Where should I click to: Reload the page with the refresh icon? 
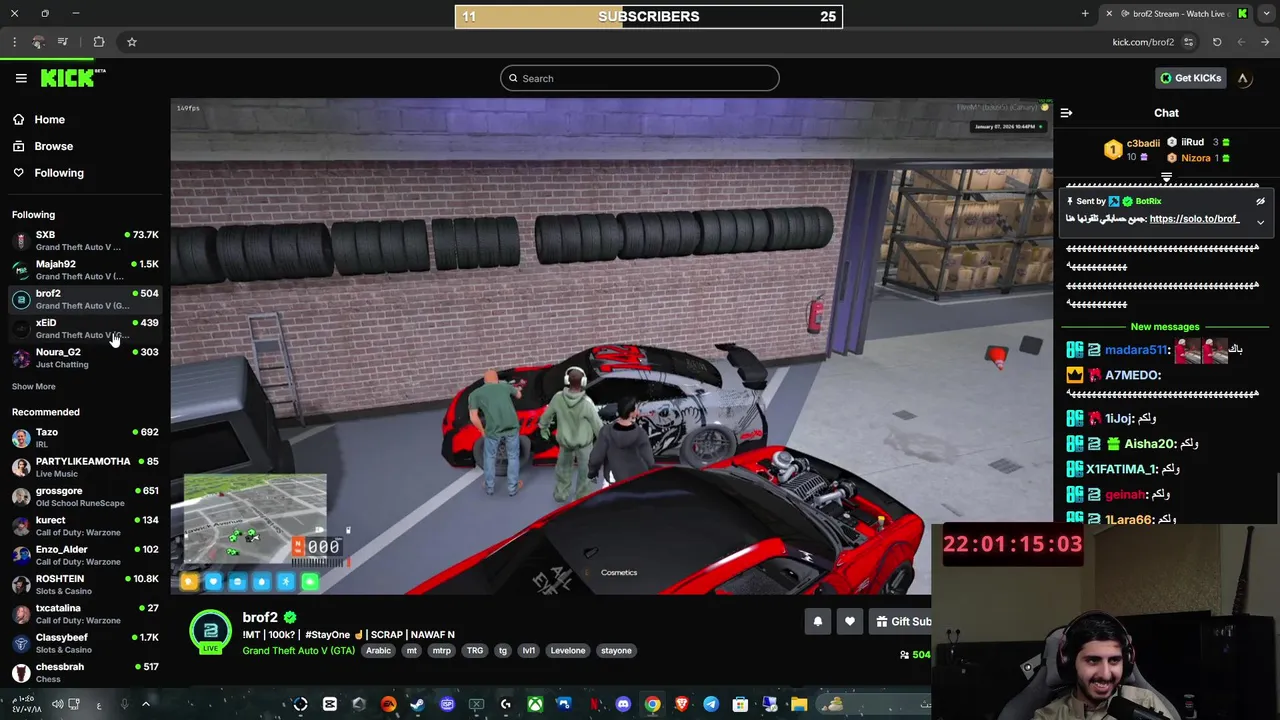pyautogui.click(x=1217, y=42)
